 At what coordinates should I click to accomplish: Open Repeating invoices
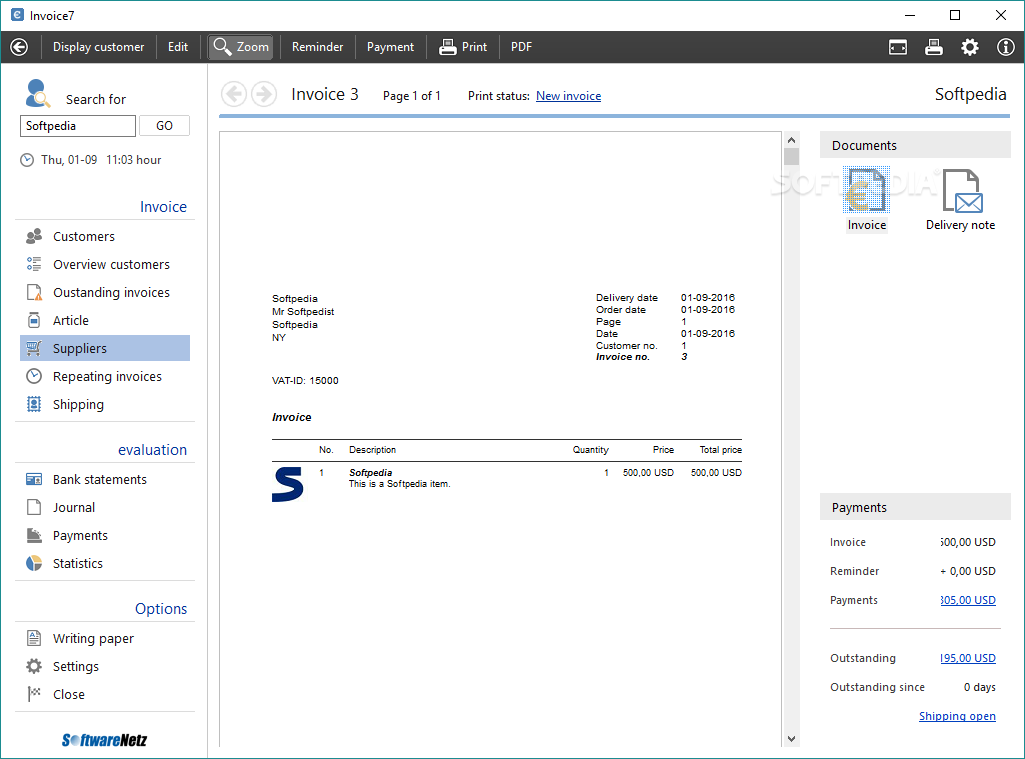(107, 377)
